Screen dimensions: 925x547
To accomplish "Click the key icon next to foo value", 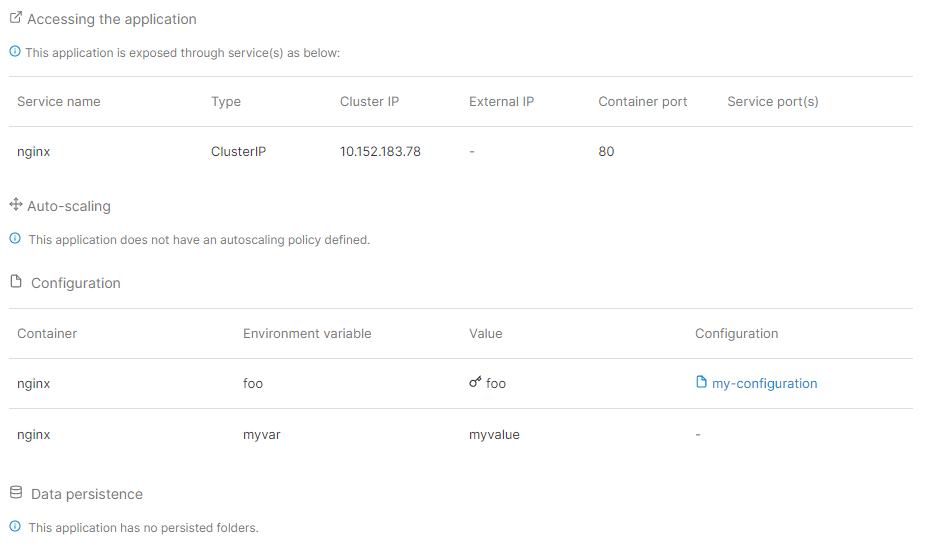I will 475,382.
